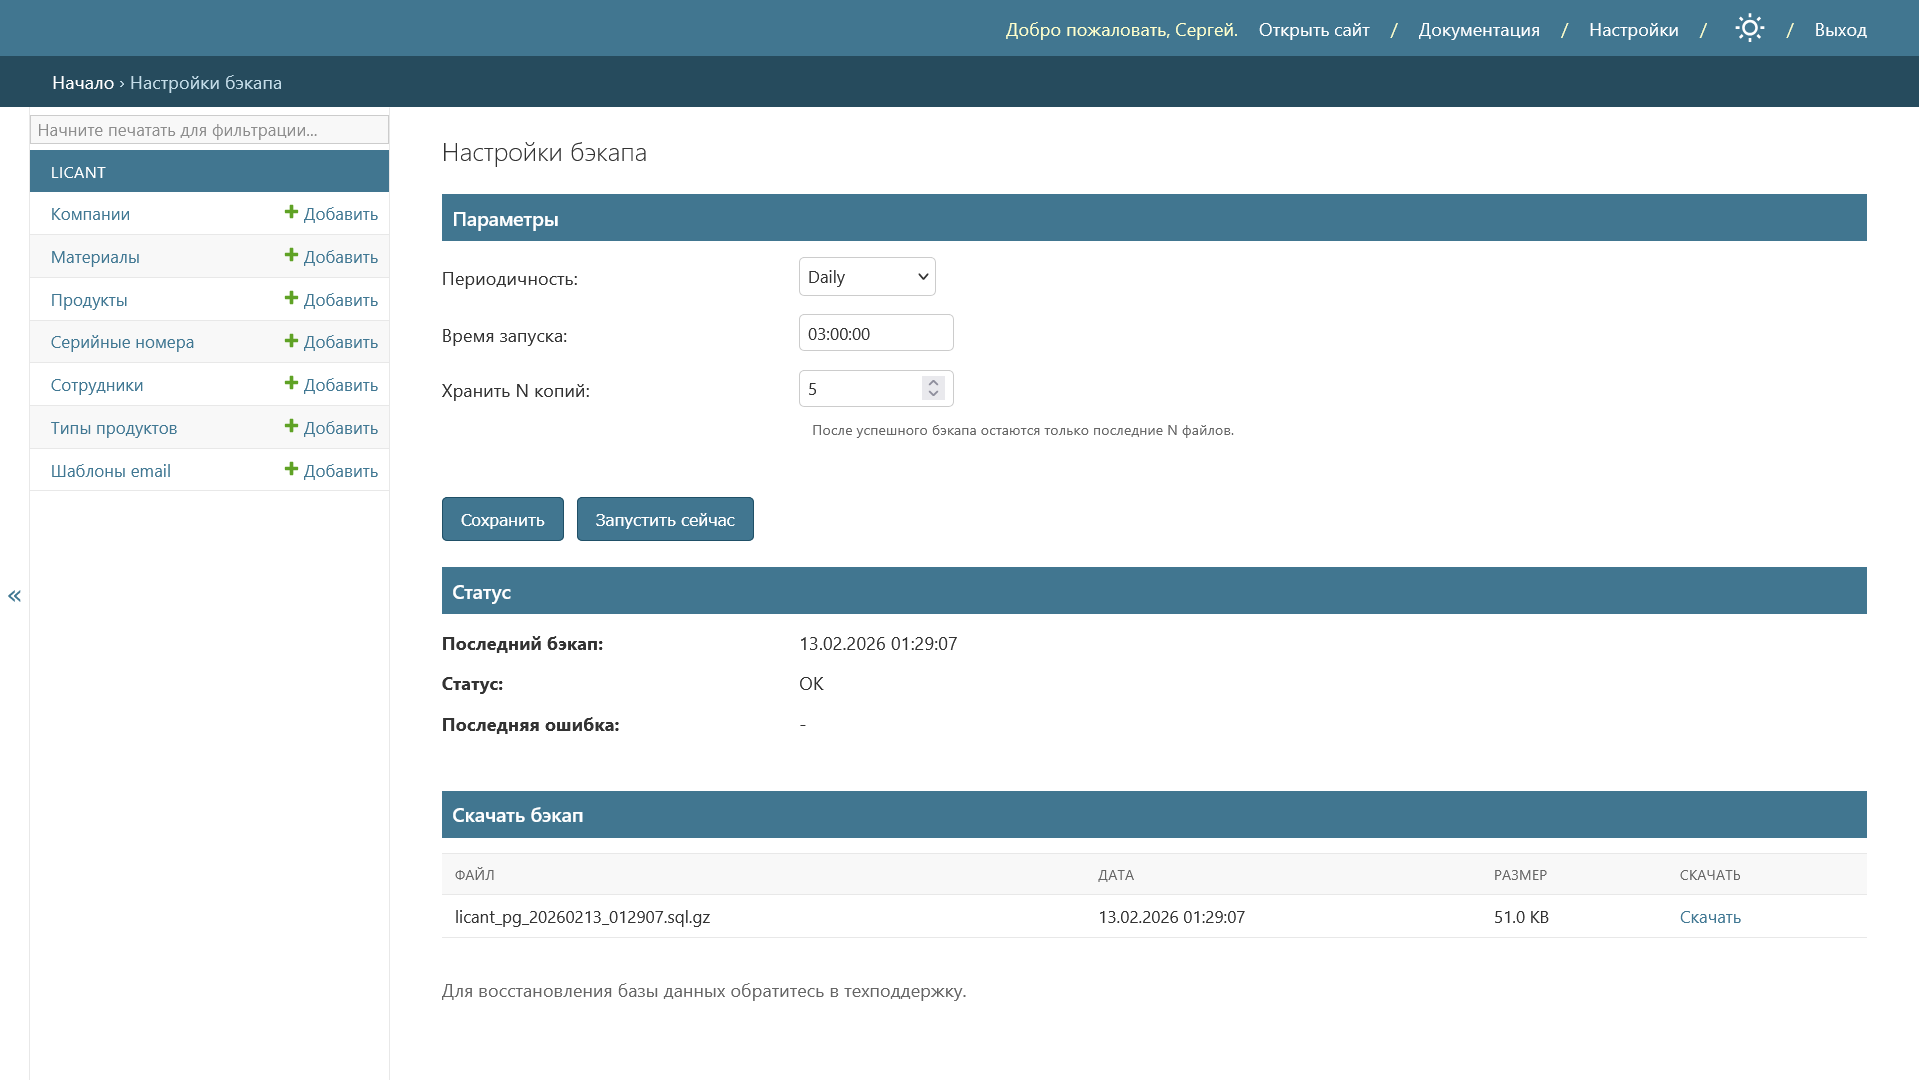This screenshot has width=1920, height=1080.
Task: Open Настройки in the top menu
Action: 1633,30
